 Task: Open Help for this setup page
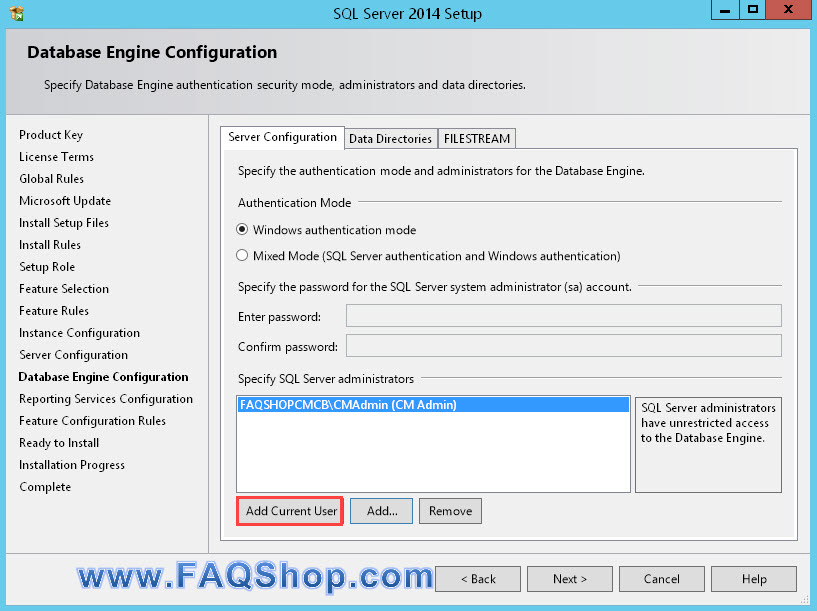[x=754, y=579]
